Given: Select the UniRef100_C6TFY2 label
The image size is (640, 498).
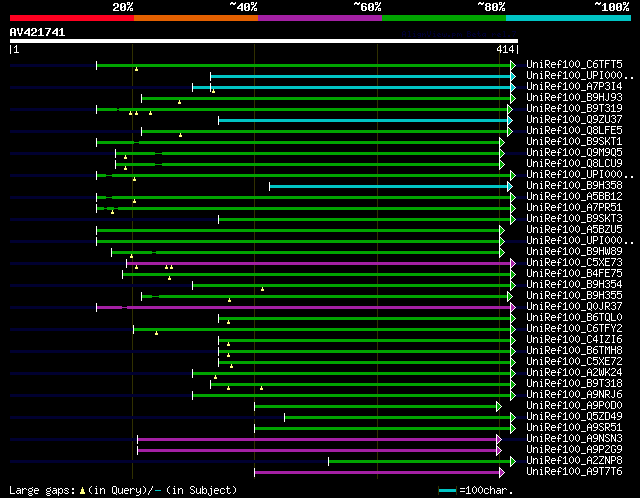Looking at the screenshot, I should [574, 329].
